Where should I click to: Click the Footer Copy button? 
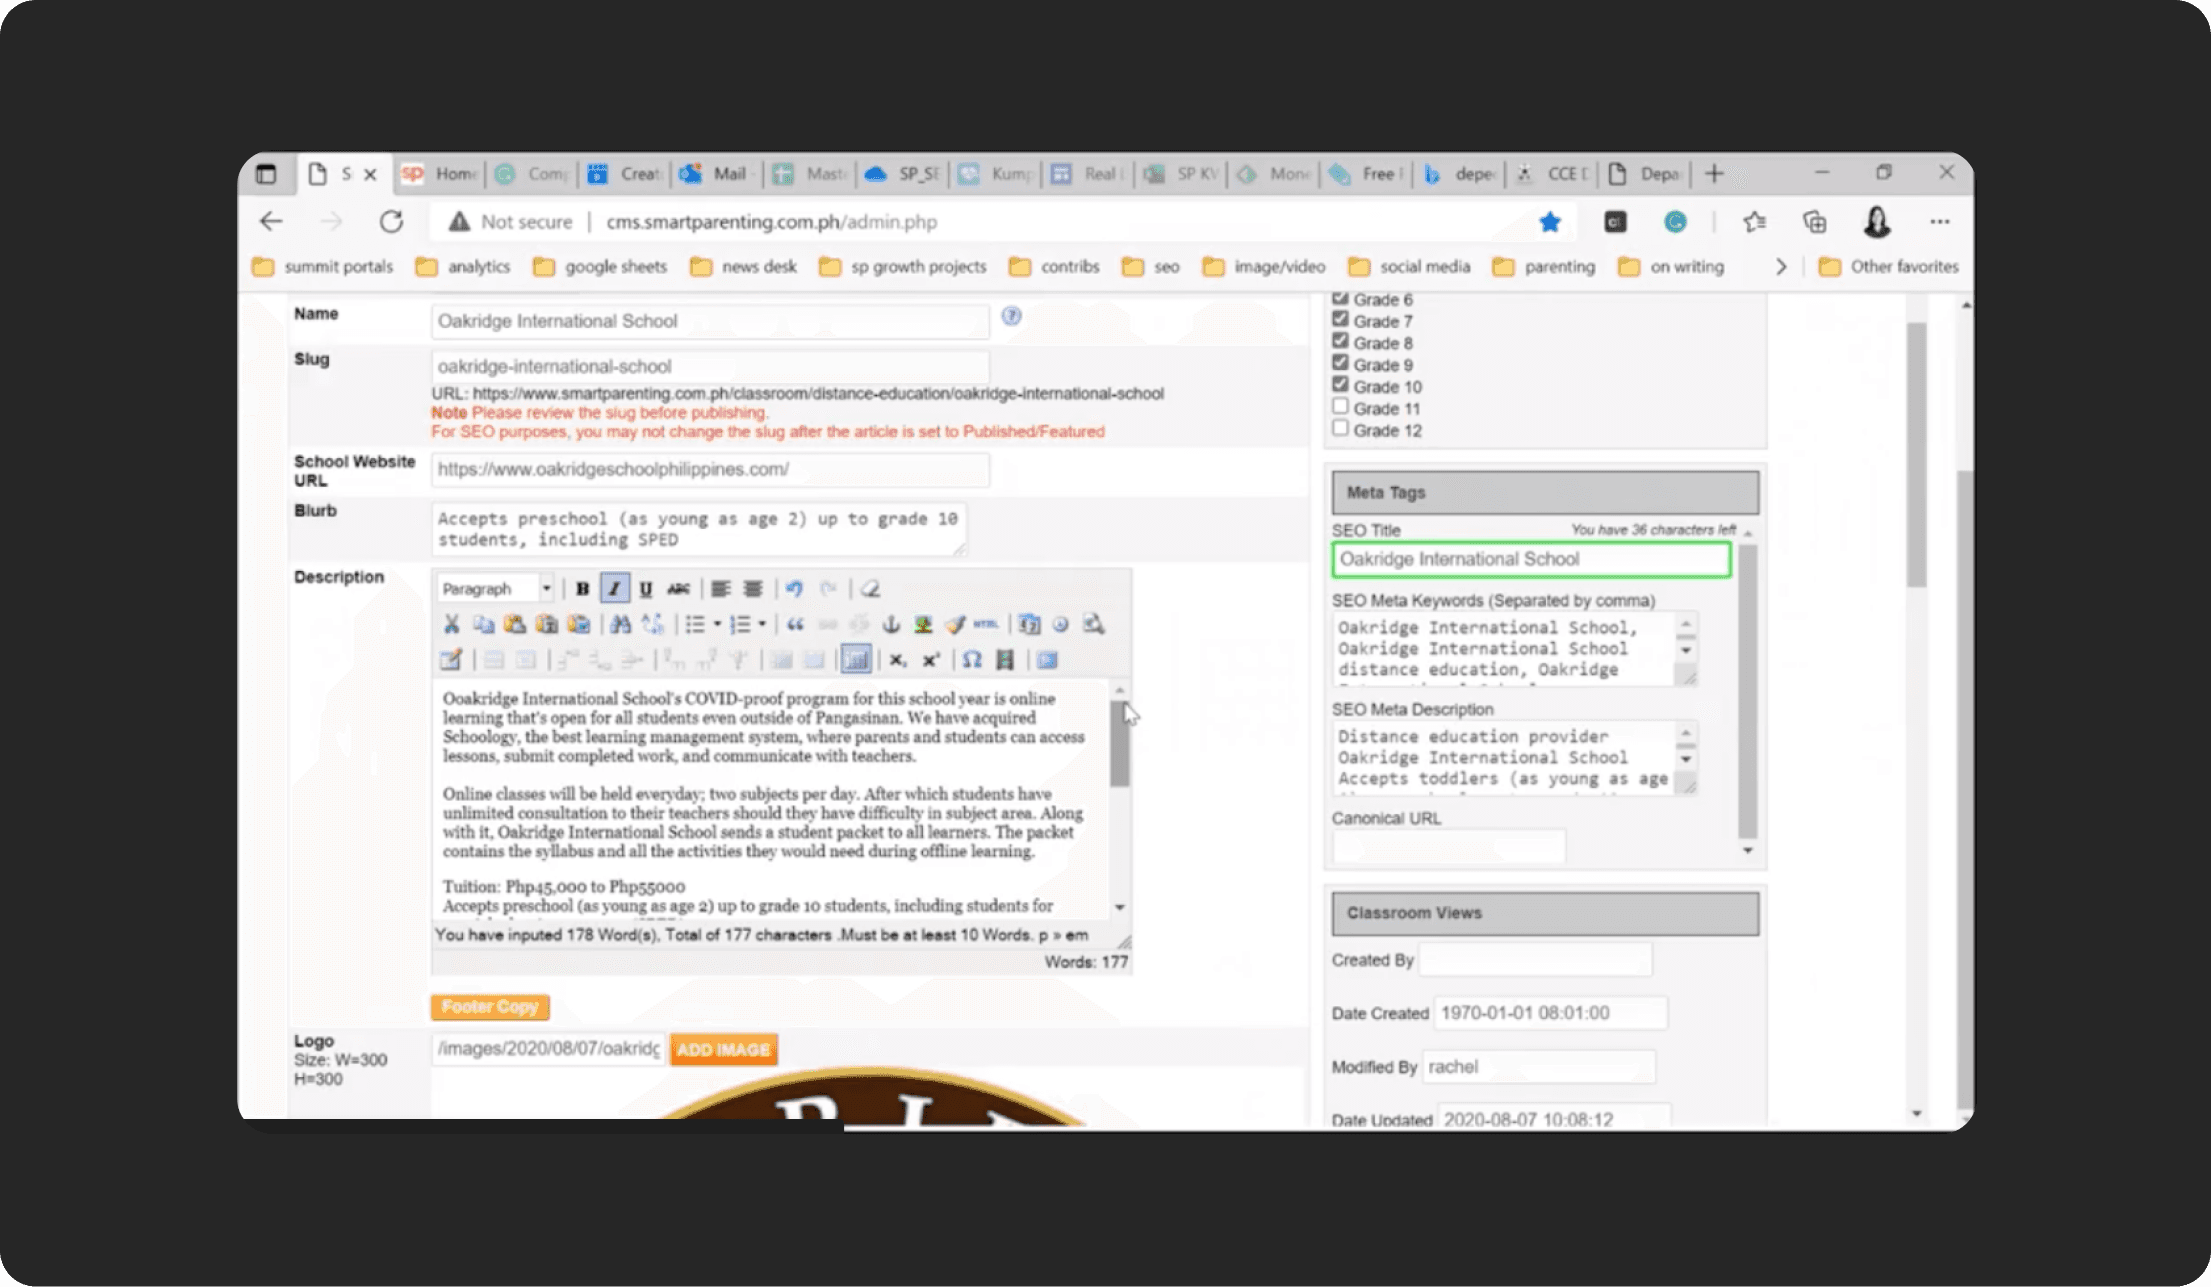[x=490, y=1007]
